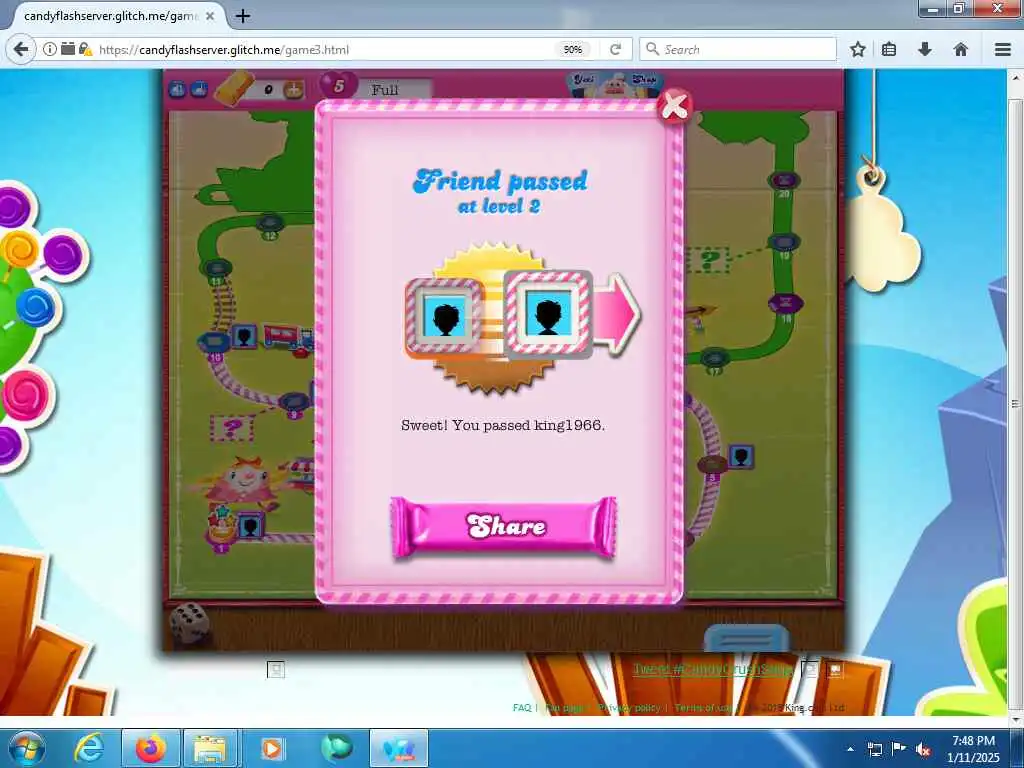Open the Windows Start menu
The width and height of the screenshot is (1024, 768).
(x=26, y=748)
